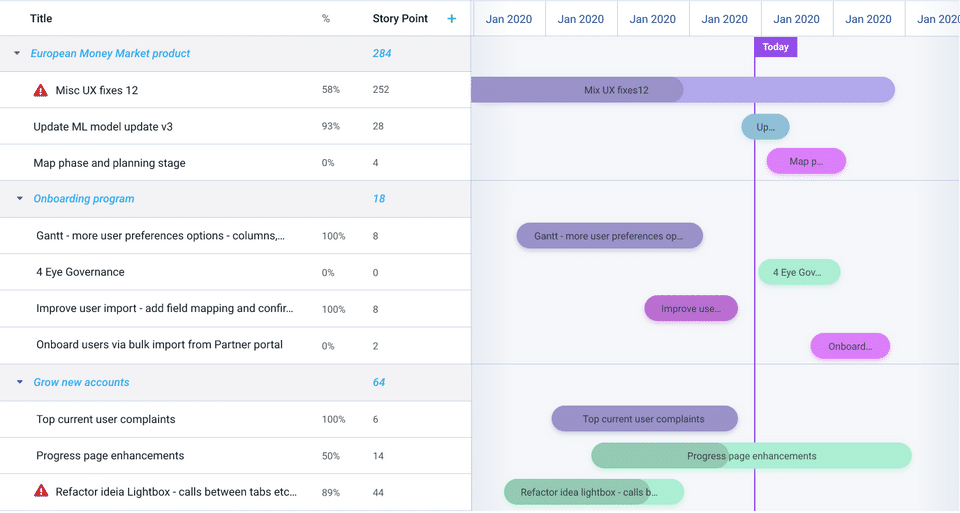Open the European Money Market product link

click(x=110, y=54)
